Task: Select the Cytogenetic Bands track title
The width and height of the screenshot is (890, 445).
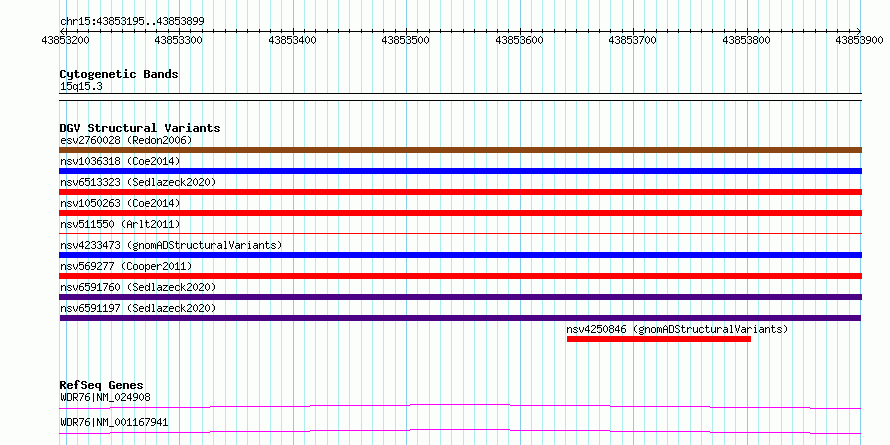Action: coord(119,74)
